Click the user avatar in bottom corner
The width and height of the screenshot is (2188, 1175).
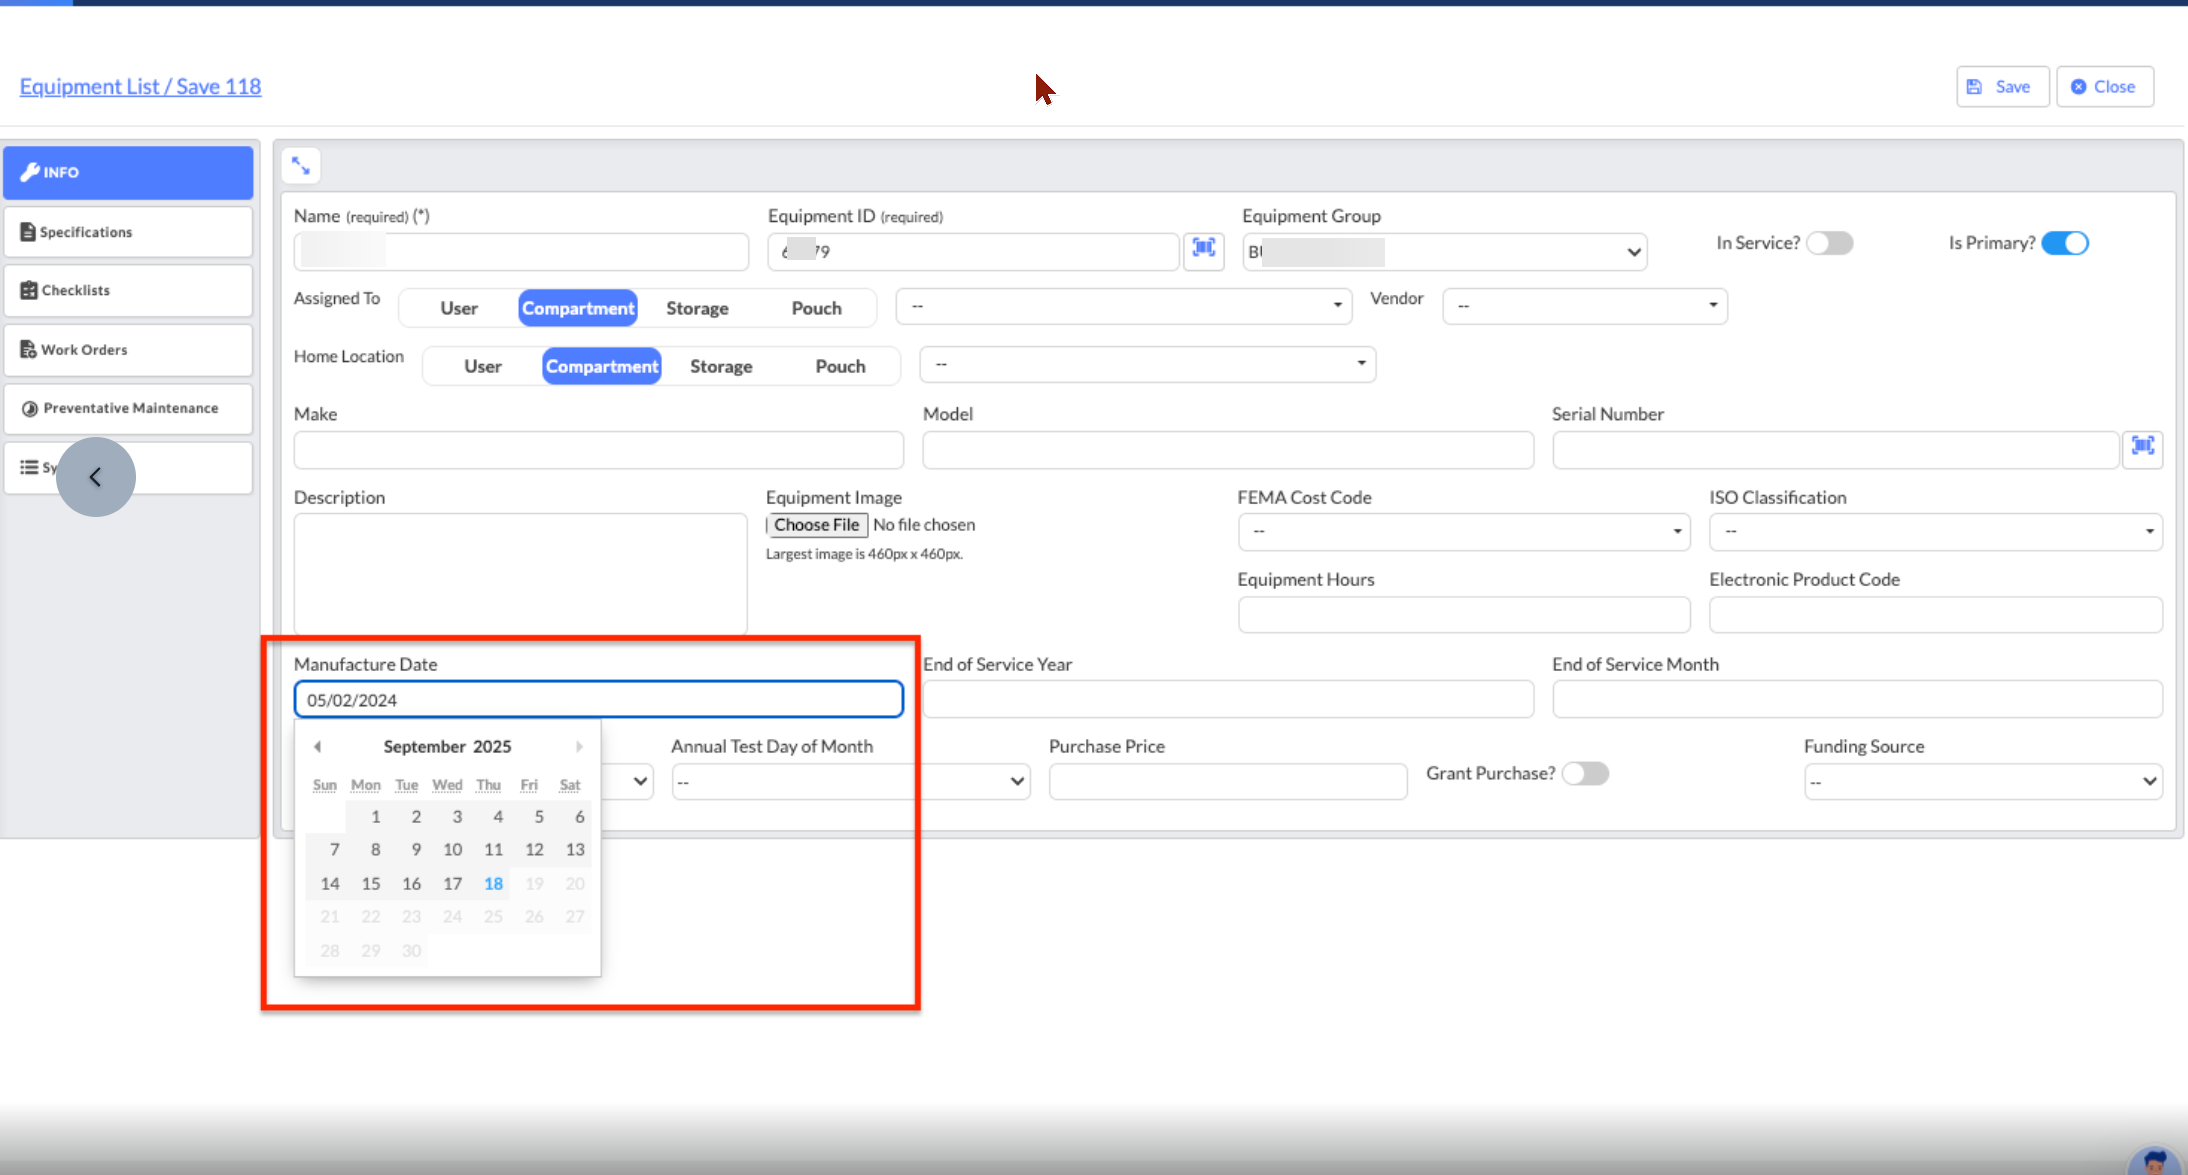click(2153, 1162)
